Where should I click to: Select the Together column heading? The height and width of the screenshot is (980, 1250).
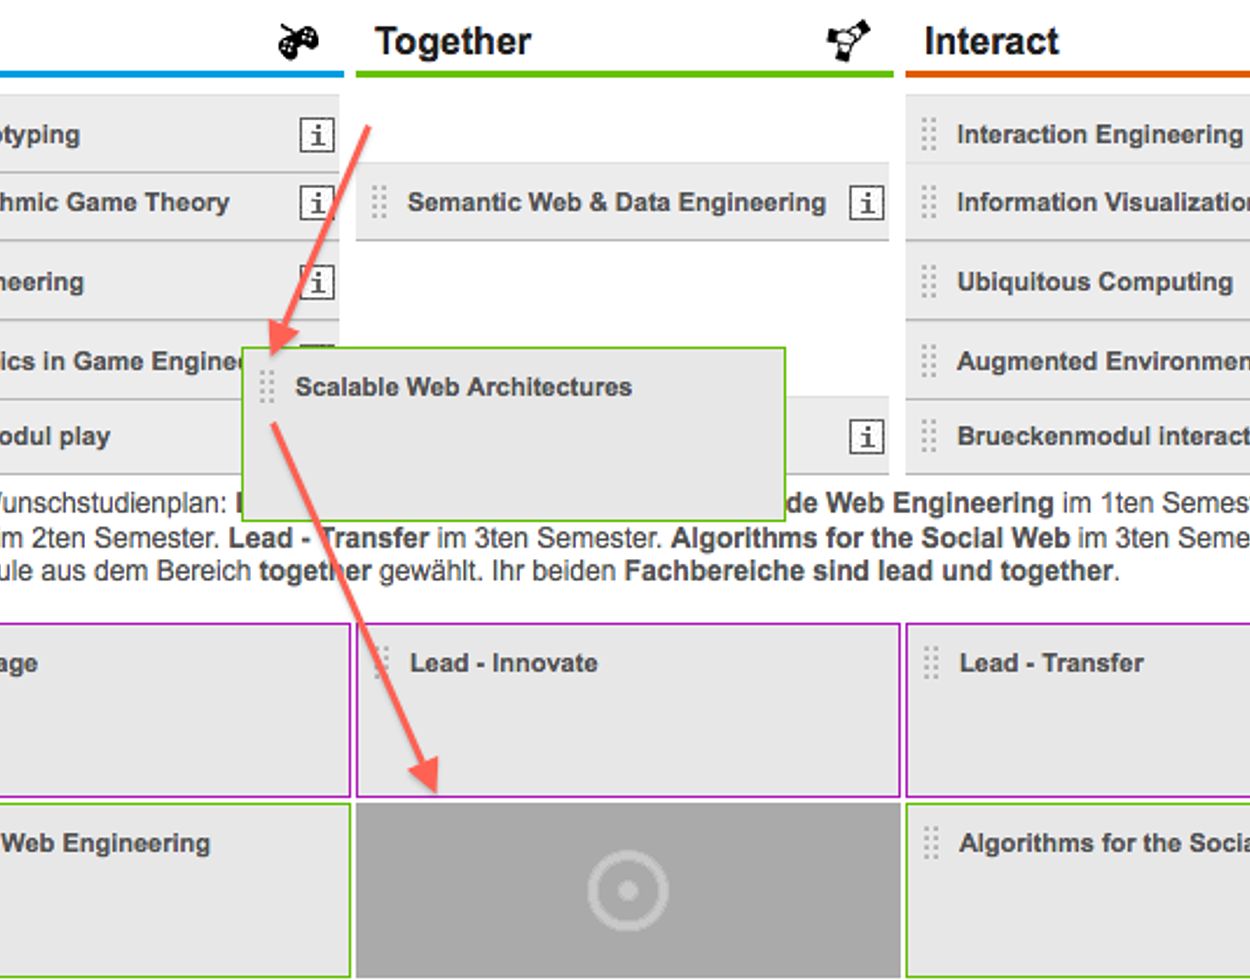[453, 42]
